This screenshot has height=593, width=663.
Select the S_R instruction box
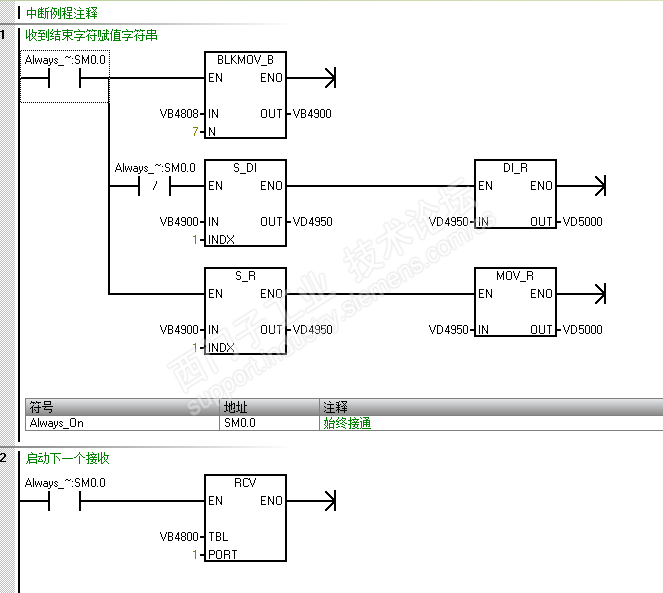click(245, 311)
